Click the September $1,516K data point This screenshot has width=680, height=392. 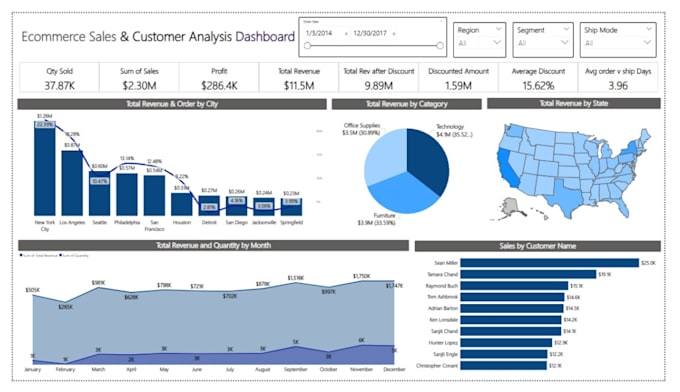pos(295,284)
